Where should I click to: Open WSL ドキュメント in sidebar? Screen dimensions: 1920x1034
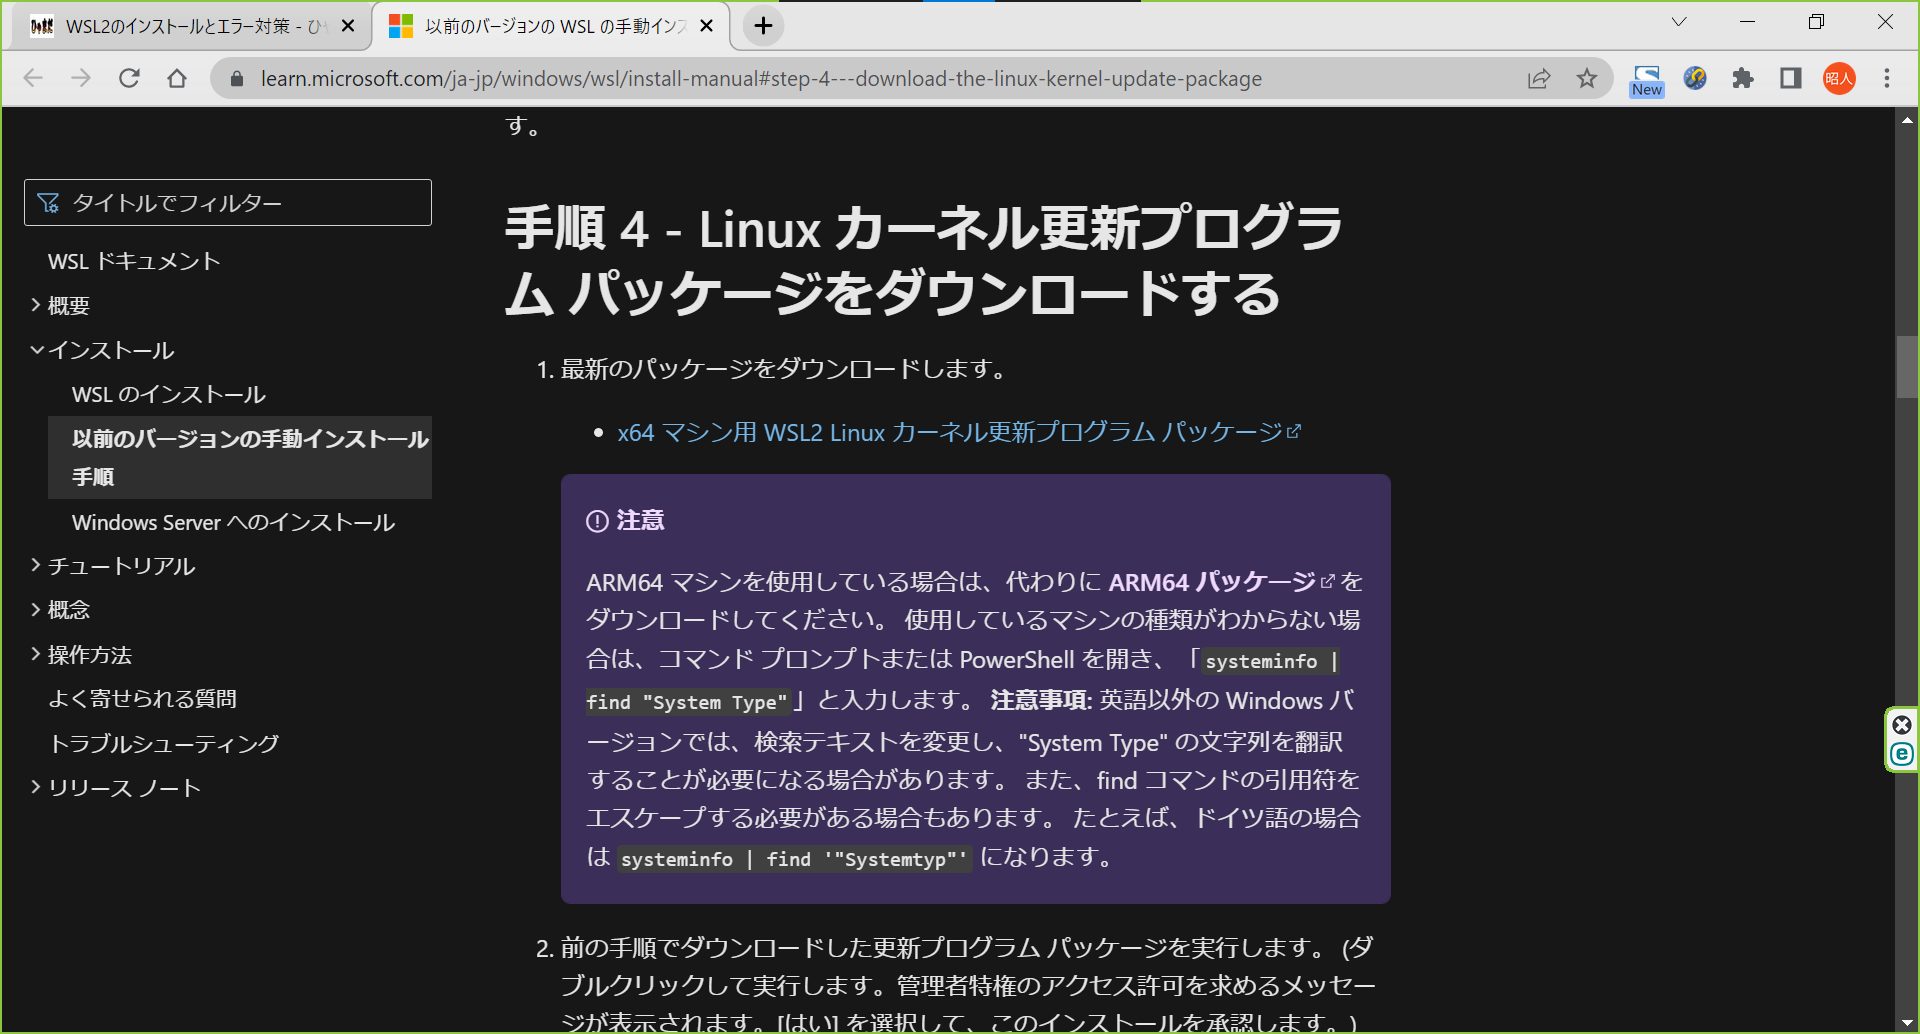click(134, 261)
